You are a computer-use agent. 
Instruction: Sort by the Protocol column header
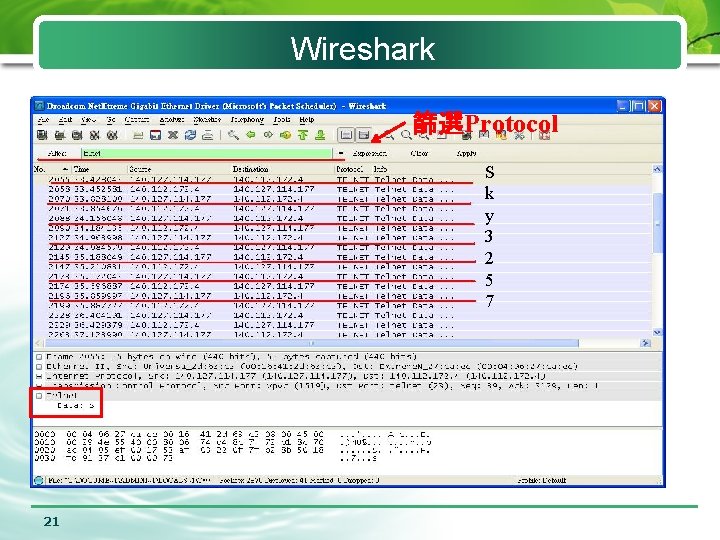[353, 169]
